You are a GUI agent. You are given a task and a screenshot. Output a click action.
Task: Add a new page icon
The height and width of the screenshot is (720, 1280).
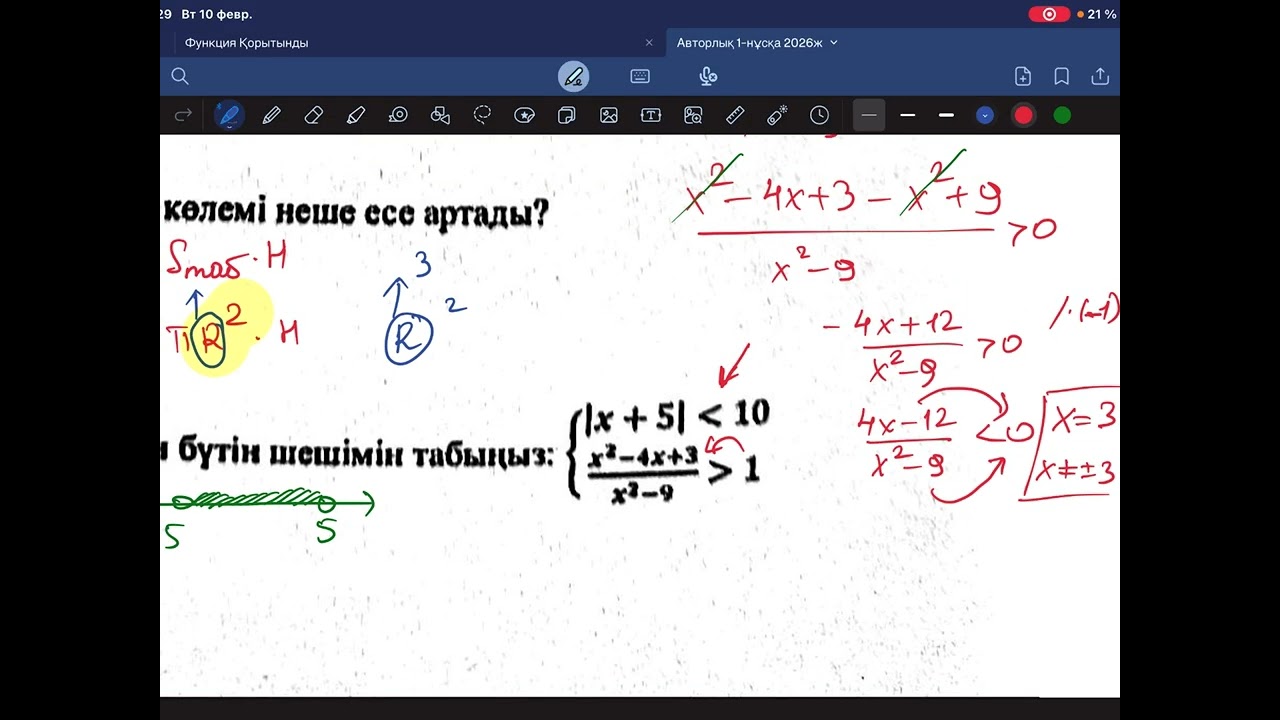tap(1023, 76)
